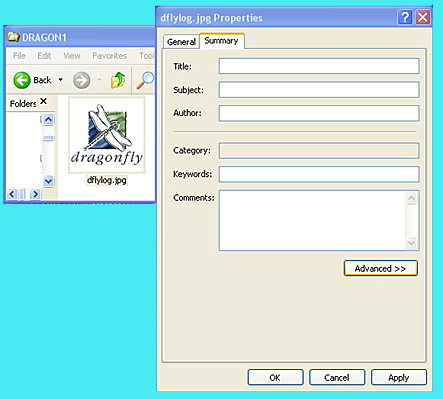Open the Tools menu in DRAGON1

click(x=147, y=56)
